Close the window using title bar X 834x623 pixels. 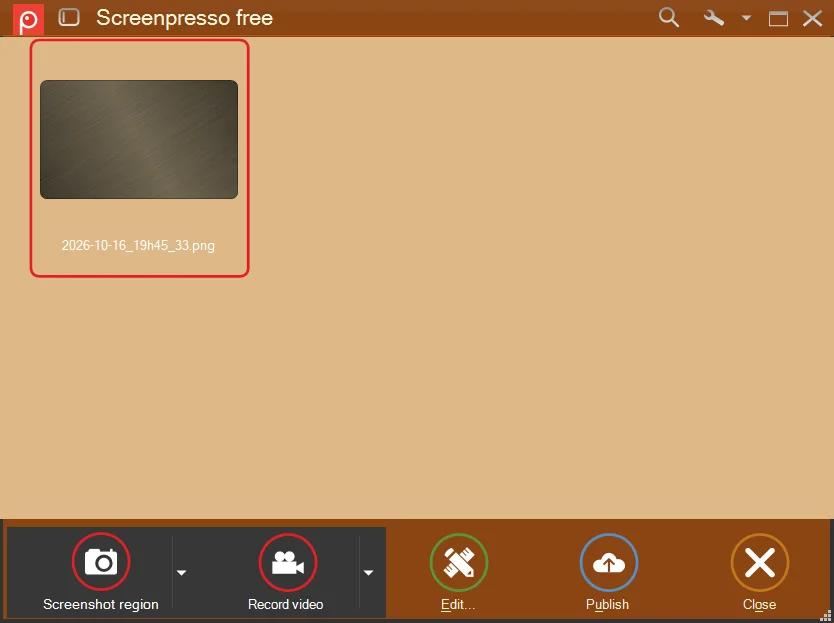pos(812,19)
